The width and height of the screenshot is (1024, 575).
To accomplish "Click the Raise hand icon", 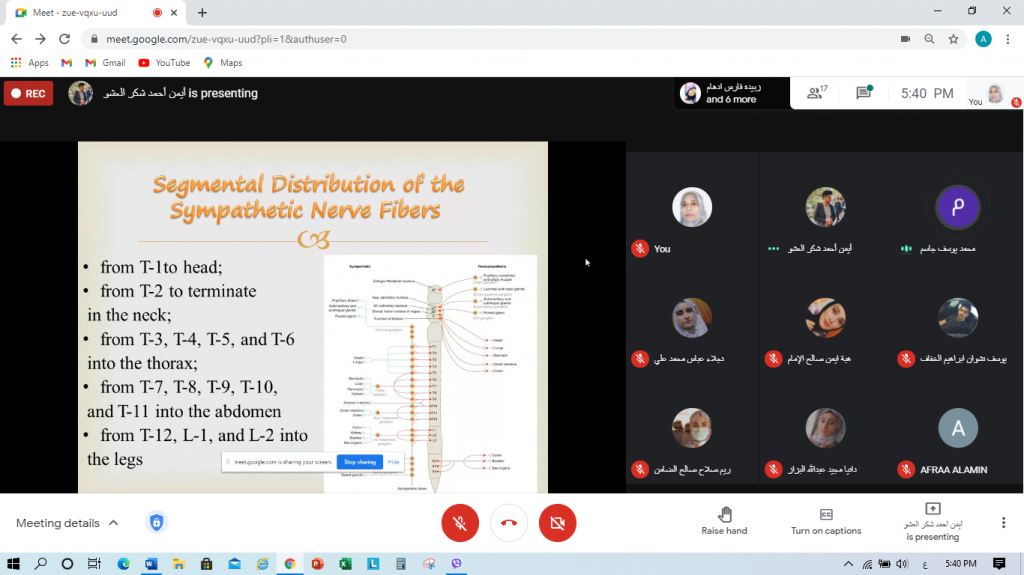I will [x=724, y=514].
